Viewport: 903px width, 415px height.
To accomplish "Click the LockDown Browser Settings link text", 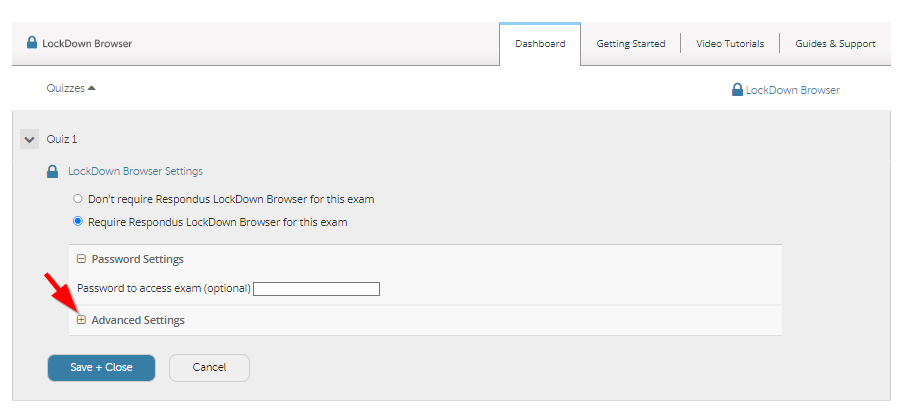I will (x=135, y=172).
